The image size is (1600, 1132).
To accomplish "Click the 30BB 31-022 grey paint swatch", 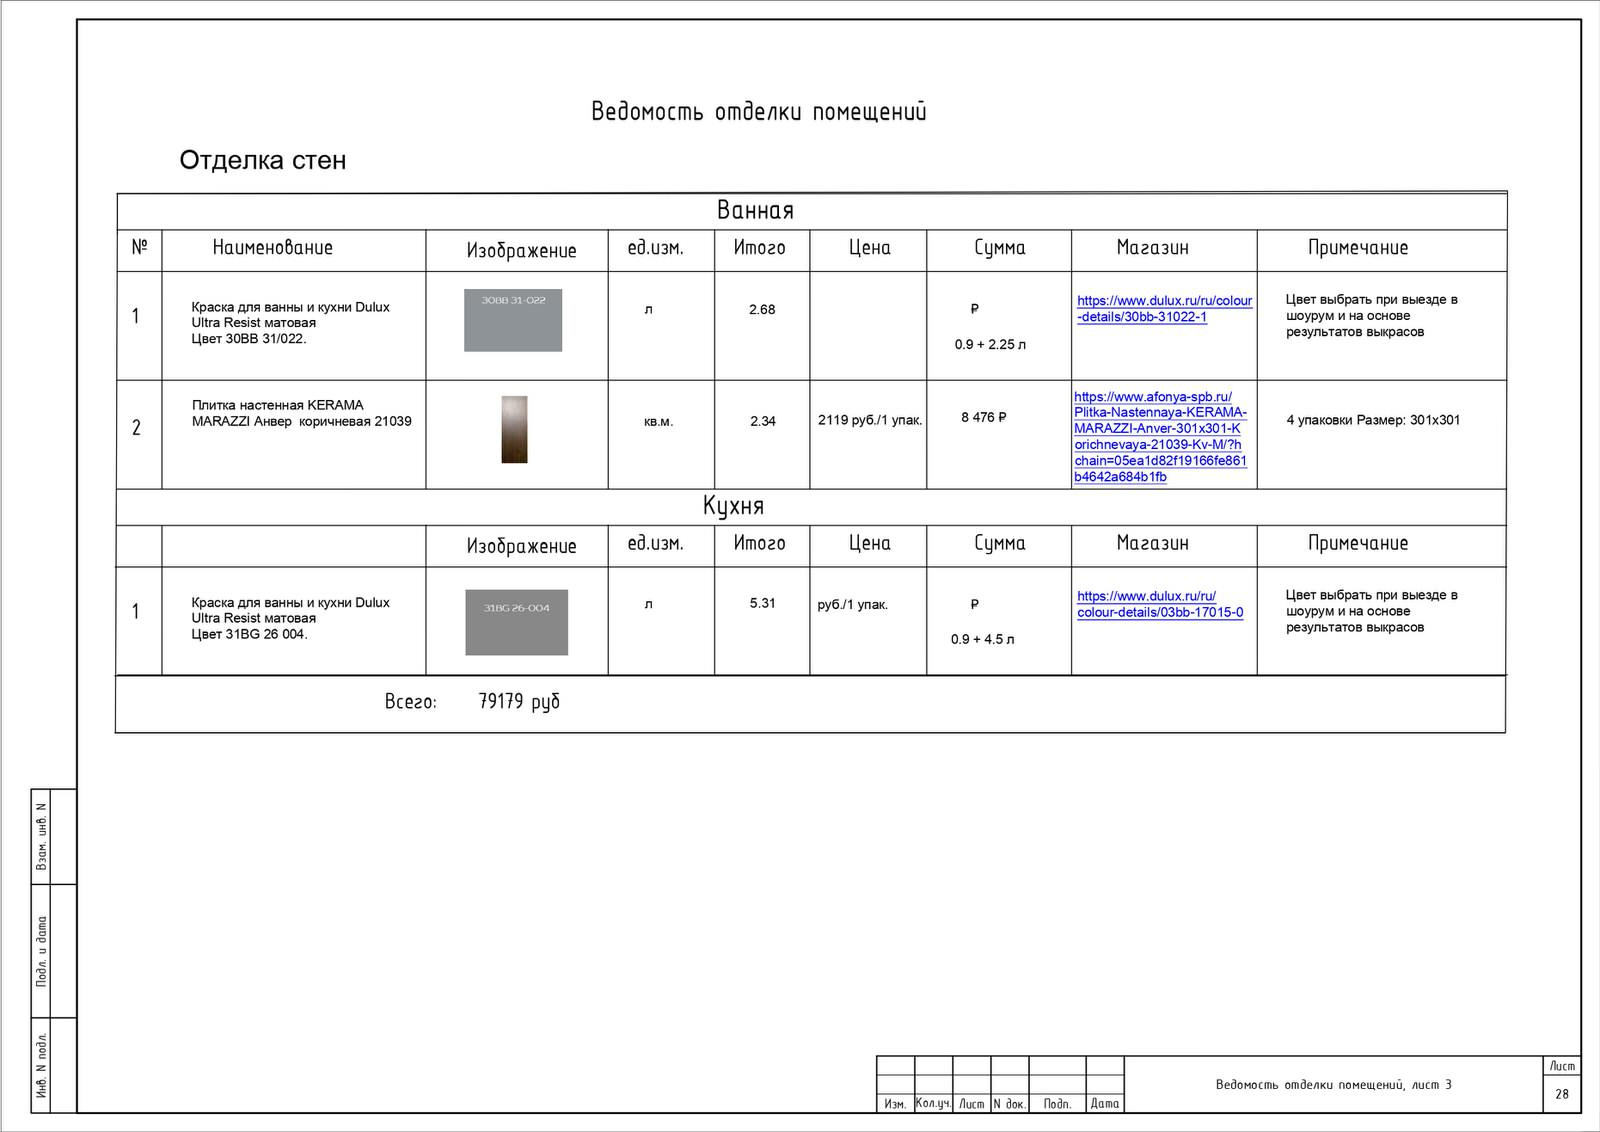I will tap(513, 320).
